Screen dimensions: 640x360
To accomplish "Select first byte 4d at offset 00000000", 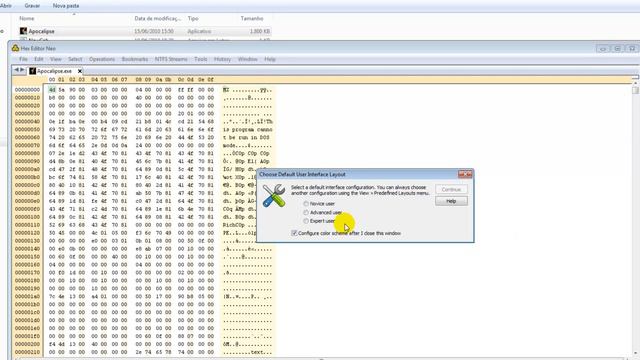I will [52, 89].
